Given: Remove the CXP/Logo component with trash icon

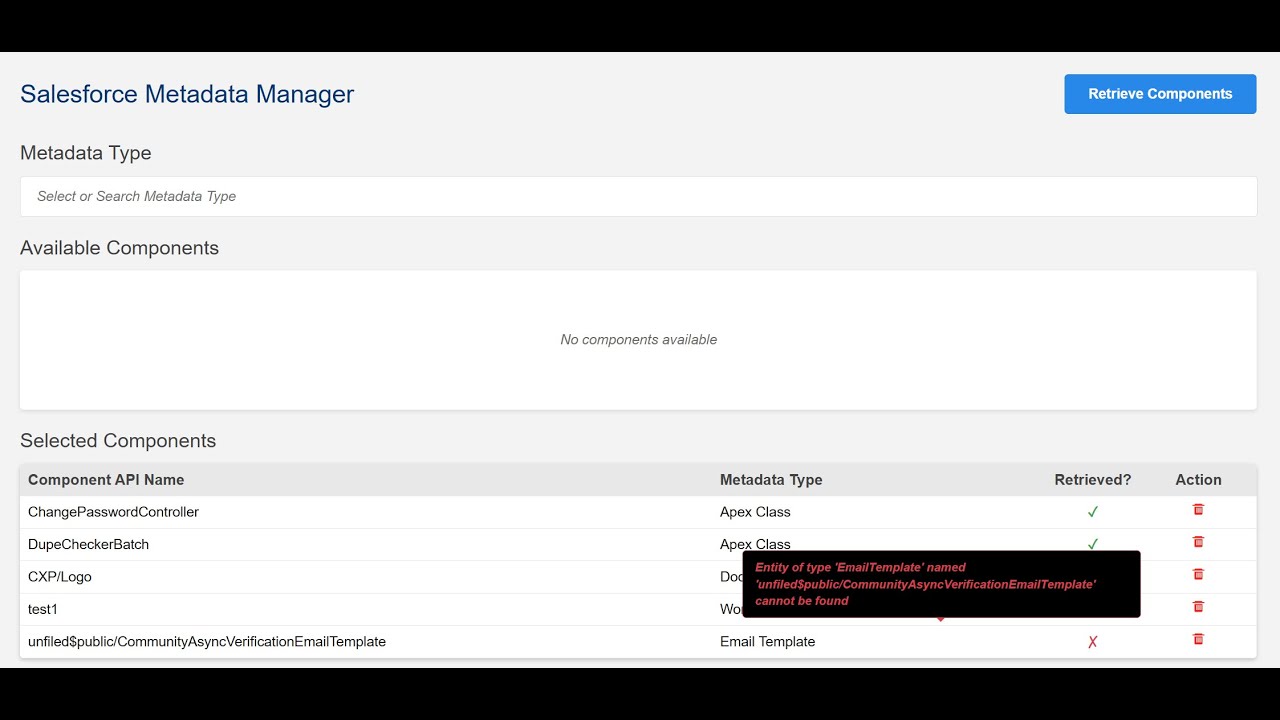Looking at the screenshot, I should (x=1198, y=575).
